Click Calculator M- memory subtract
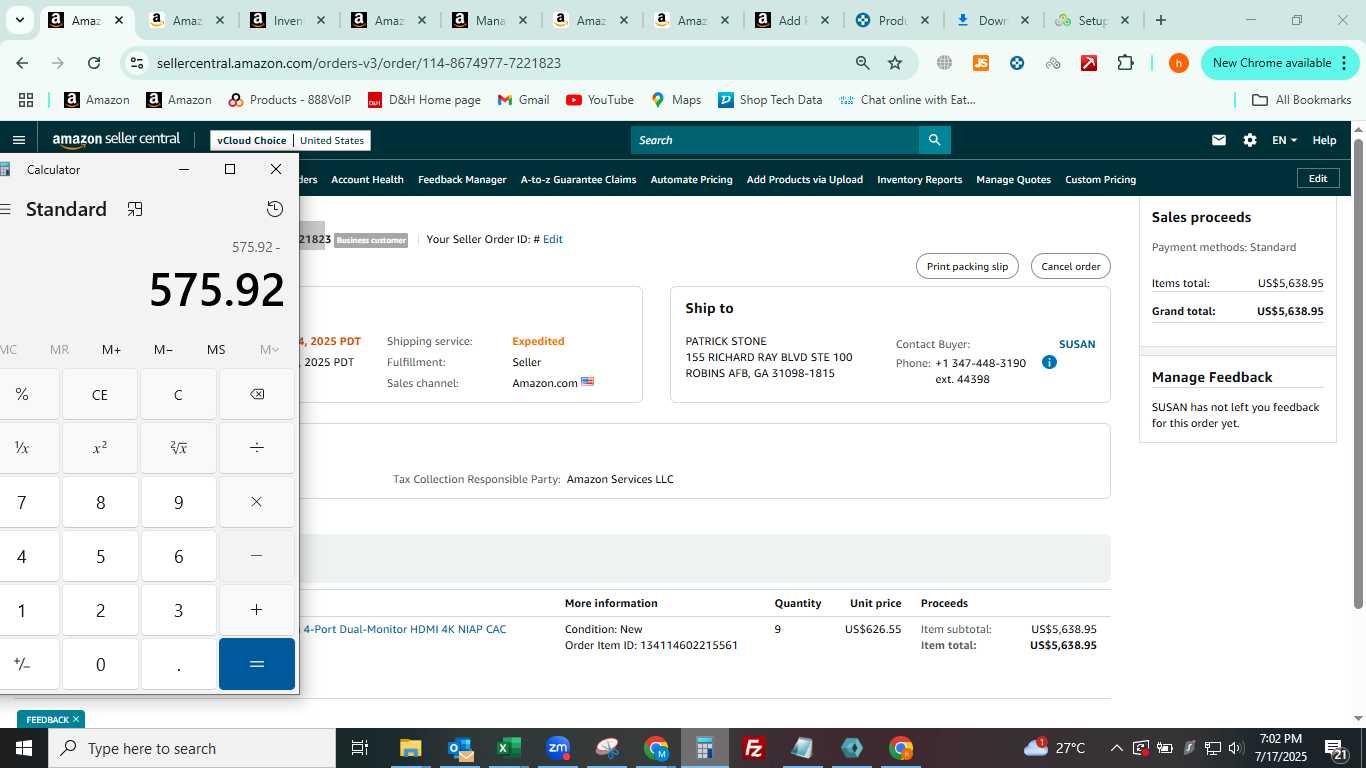1366x768 pixels. tap(163, 349)
